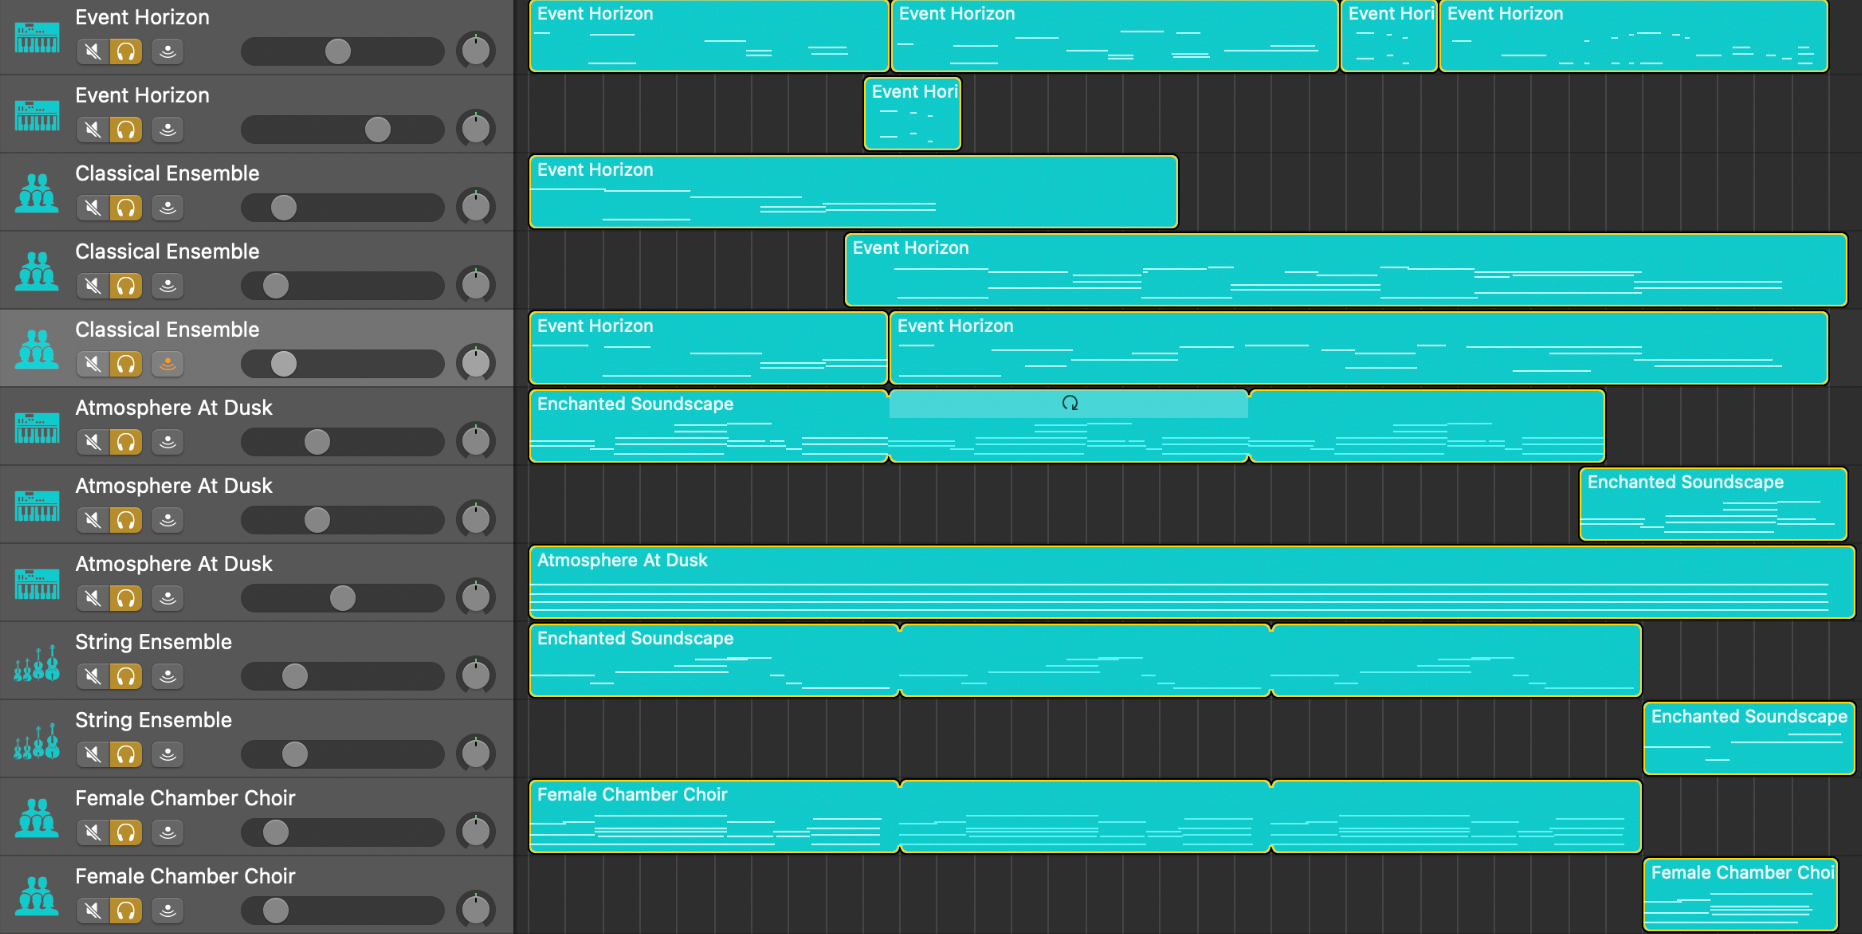The image size is (1862, 934).
Task: Mute the first Event Horizon track
Action: point(93,51)
